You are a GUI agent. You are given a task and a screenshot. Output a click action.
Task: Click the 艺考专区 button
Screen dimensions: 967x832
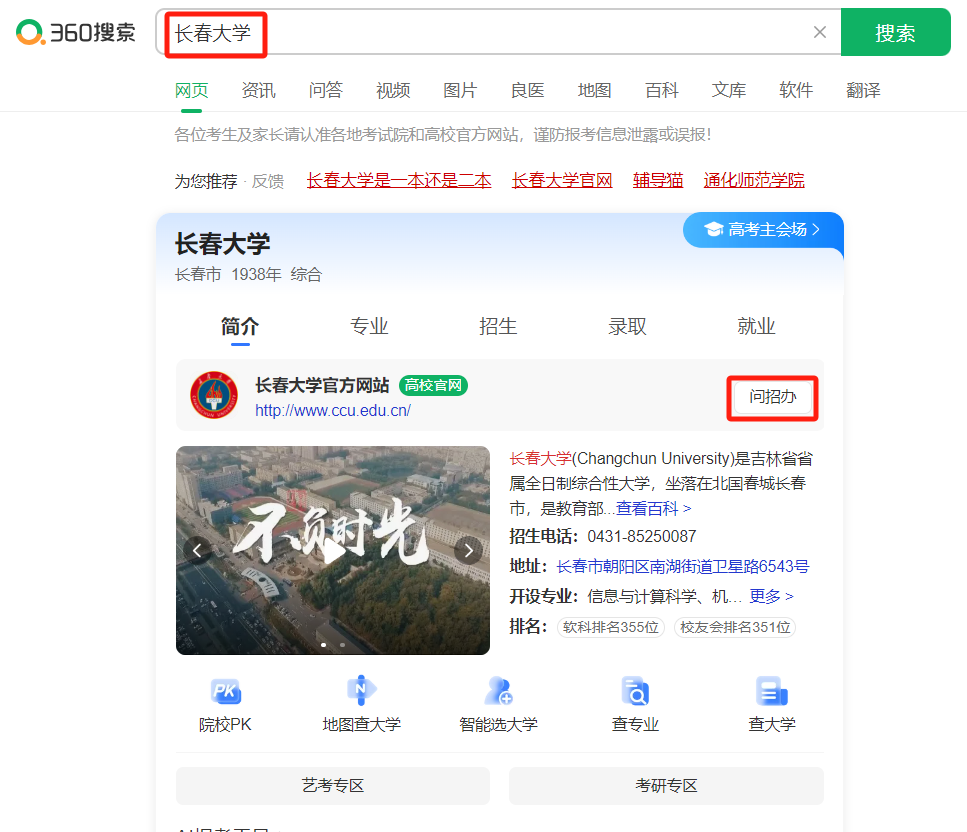333,786
